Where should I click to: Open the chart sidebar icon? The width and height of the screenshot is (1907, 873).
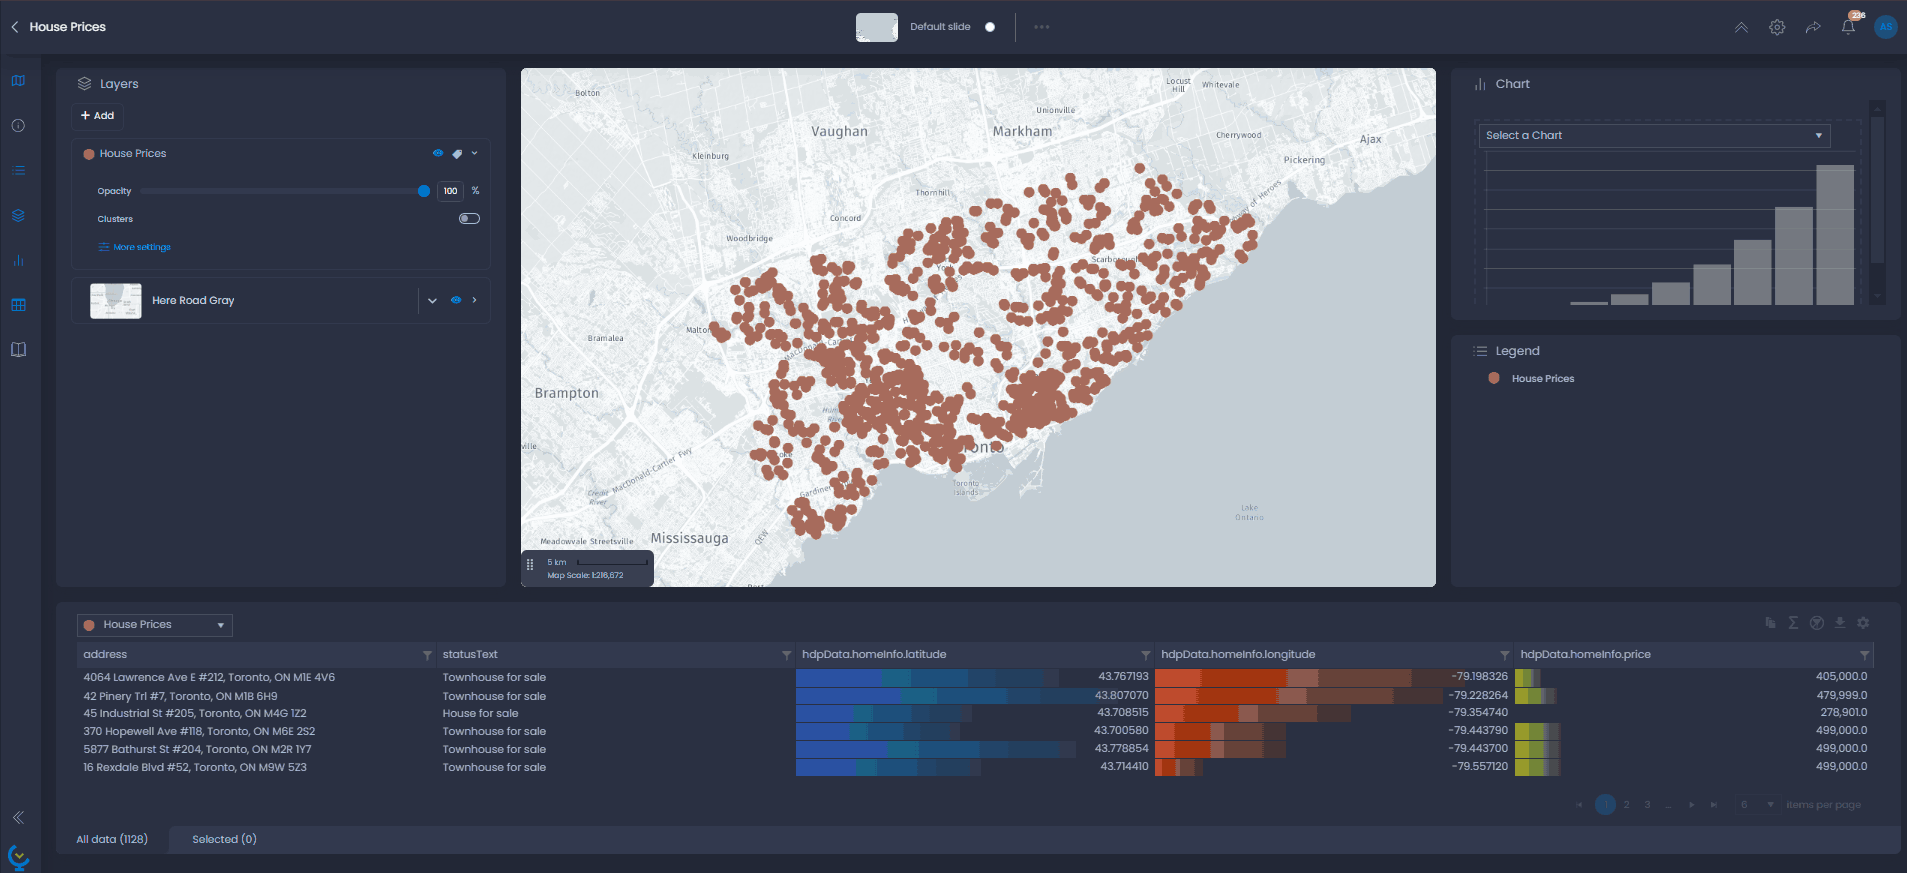18,261
